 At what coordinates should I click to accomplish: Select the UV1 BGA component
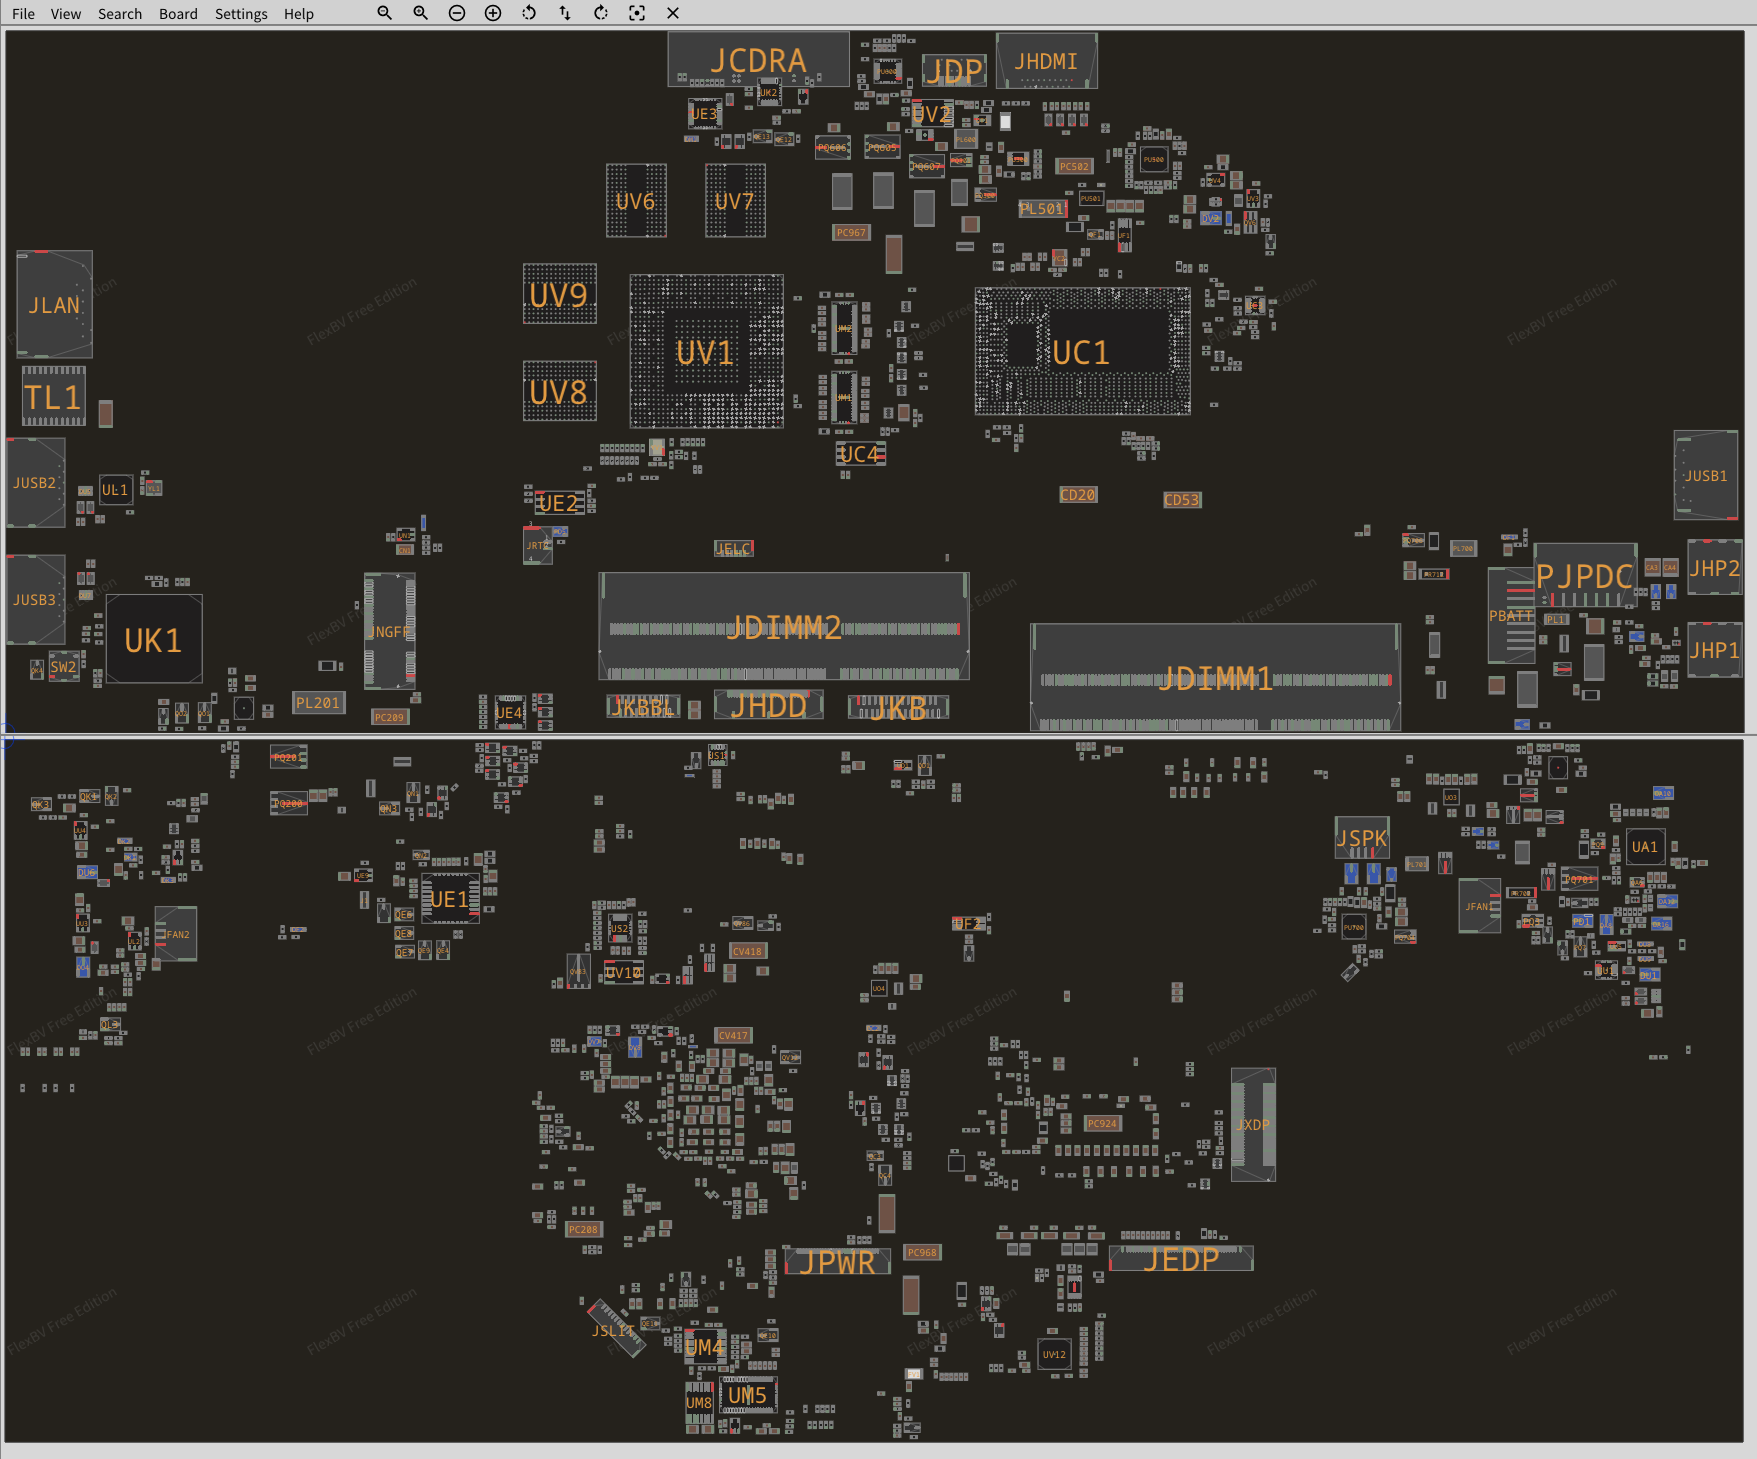pos(706,352)
